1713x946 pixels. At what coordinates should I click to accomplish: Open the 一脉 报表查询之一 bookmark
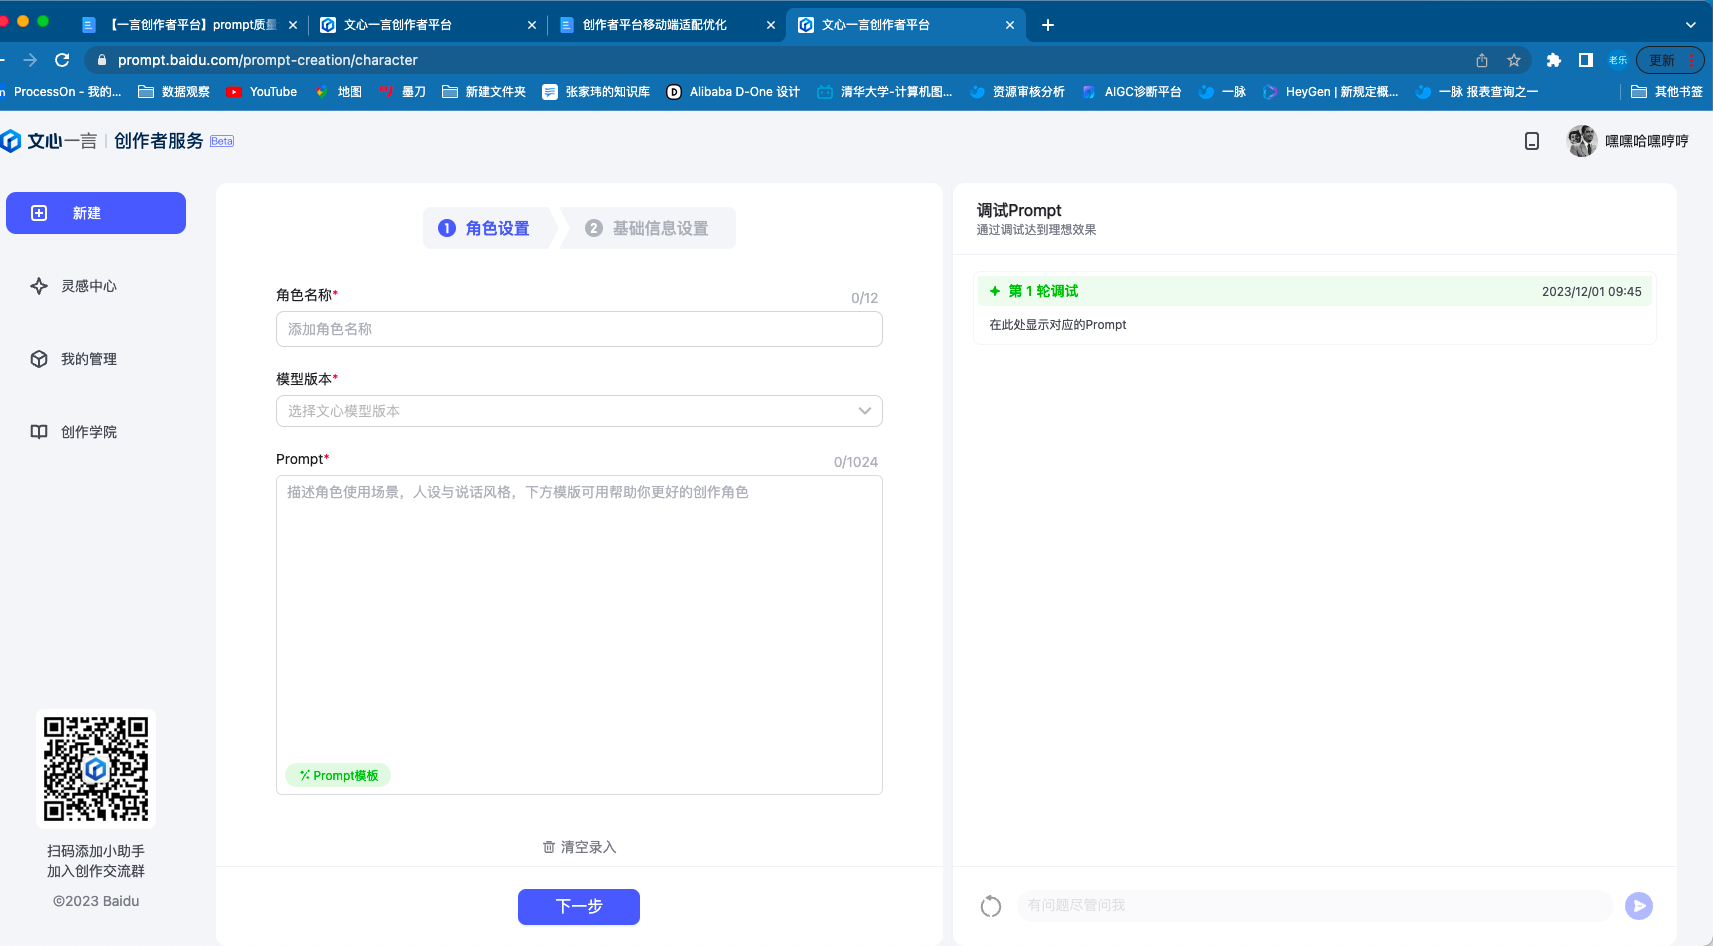tap(1476, 92)
